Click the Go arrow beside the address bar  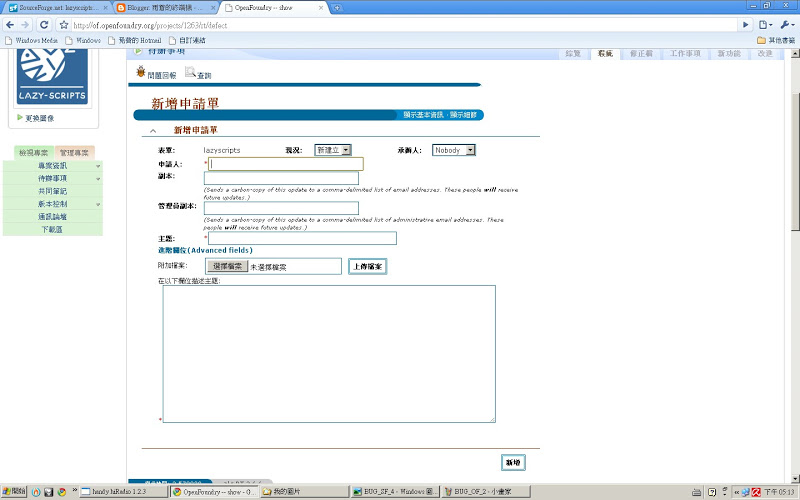pos(745,24)
